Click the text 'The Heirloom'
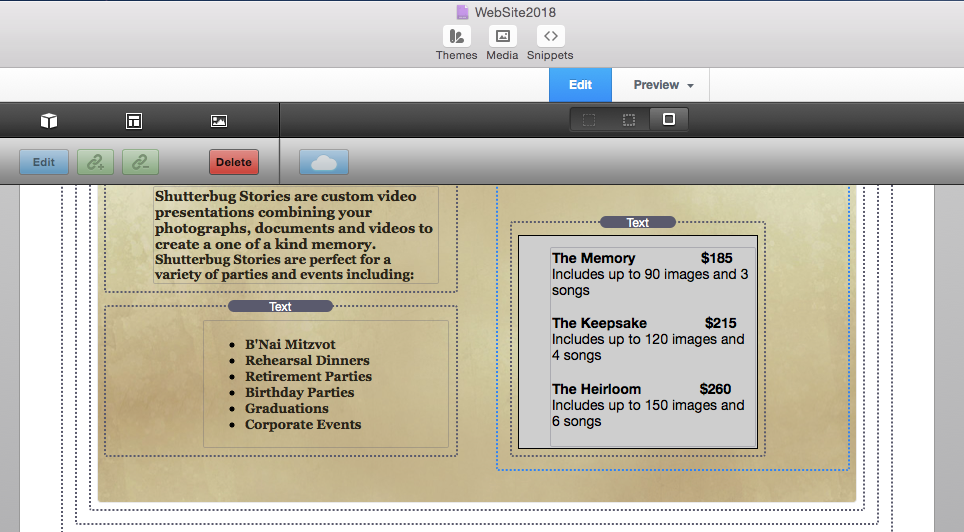The width and height of the screenshot is (964, 532). [x=596, y=389]
